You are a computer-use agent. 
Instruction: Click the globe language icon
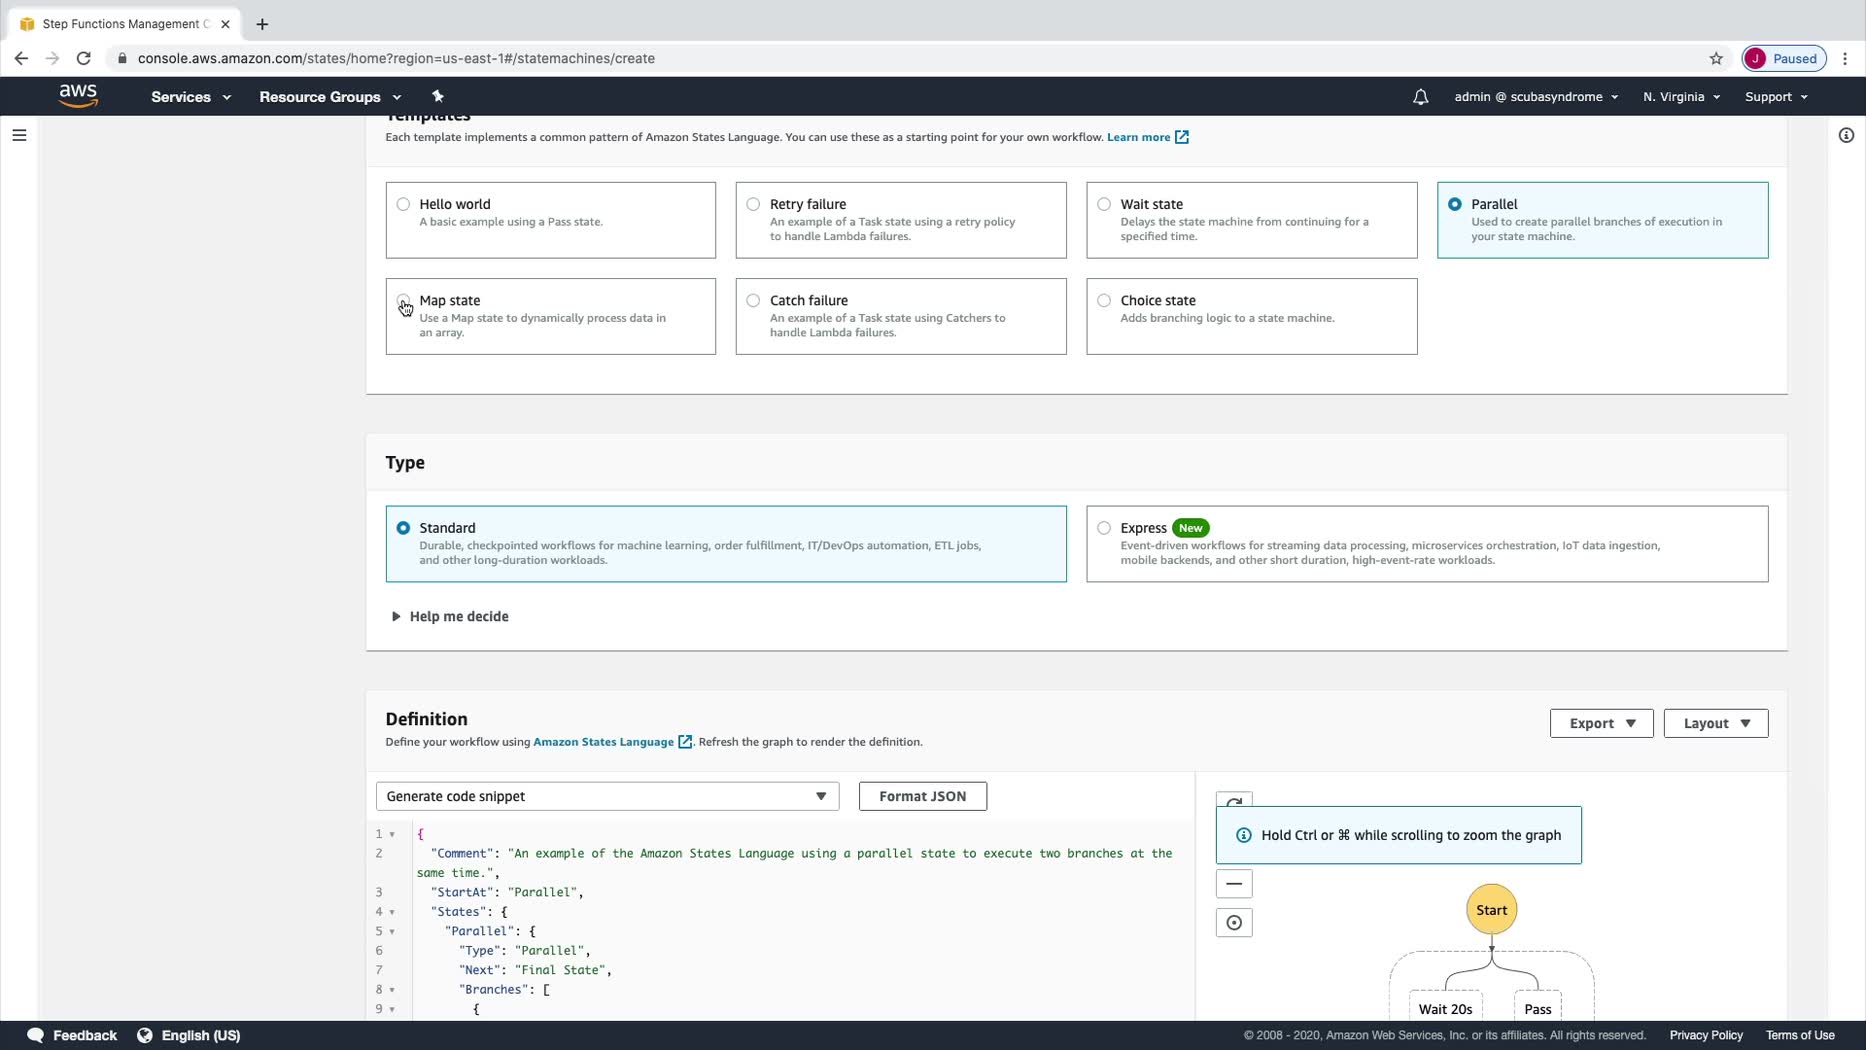click(145, 1035)
